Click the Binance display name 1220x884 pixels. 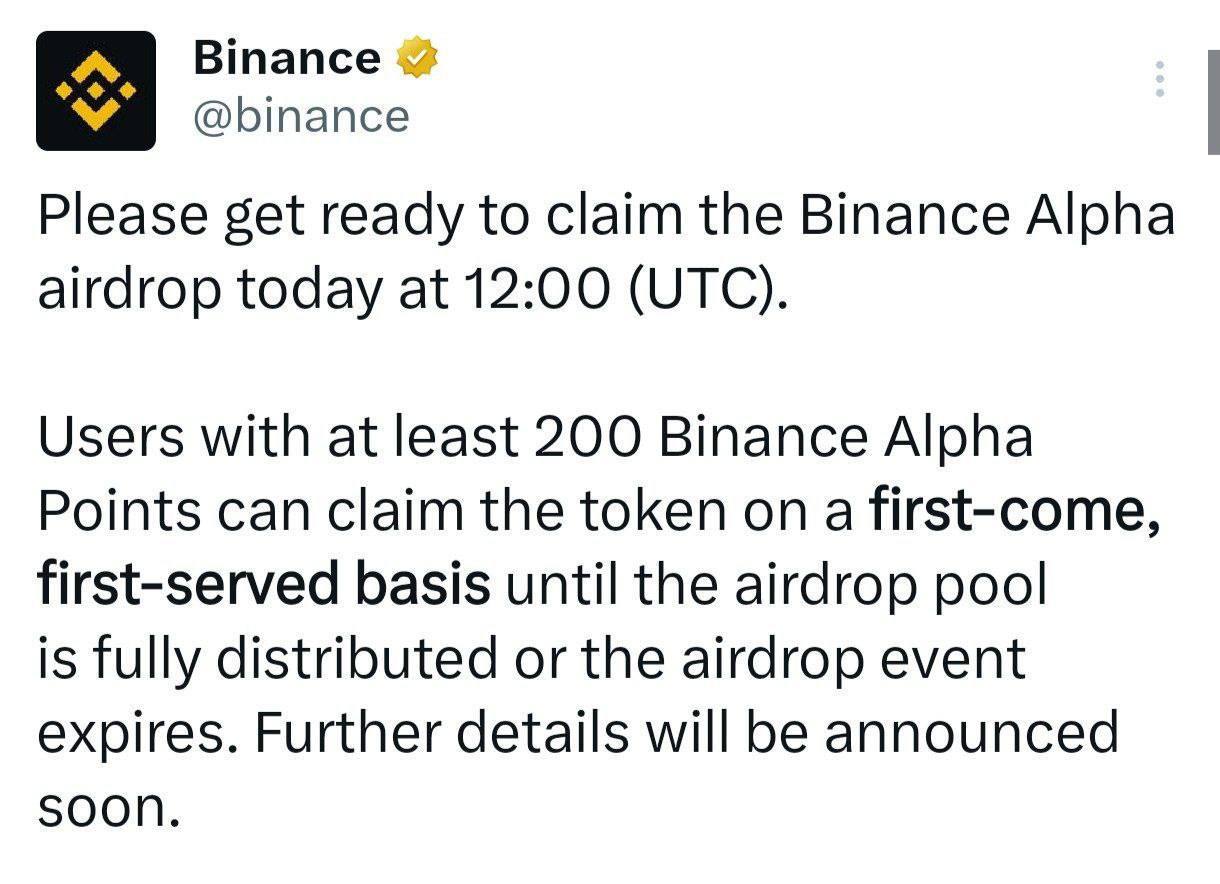pos(287,57)
